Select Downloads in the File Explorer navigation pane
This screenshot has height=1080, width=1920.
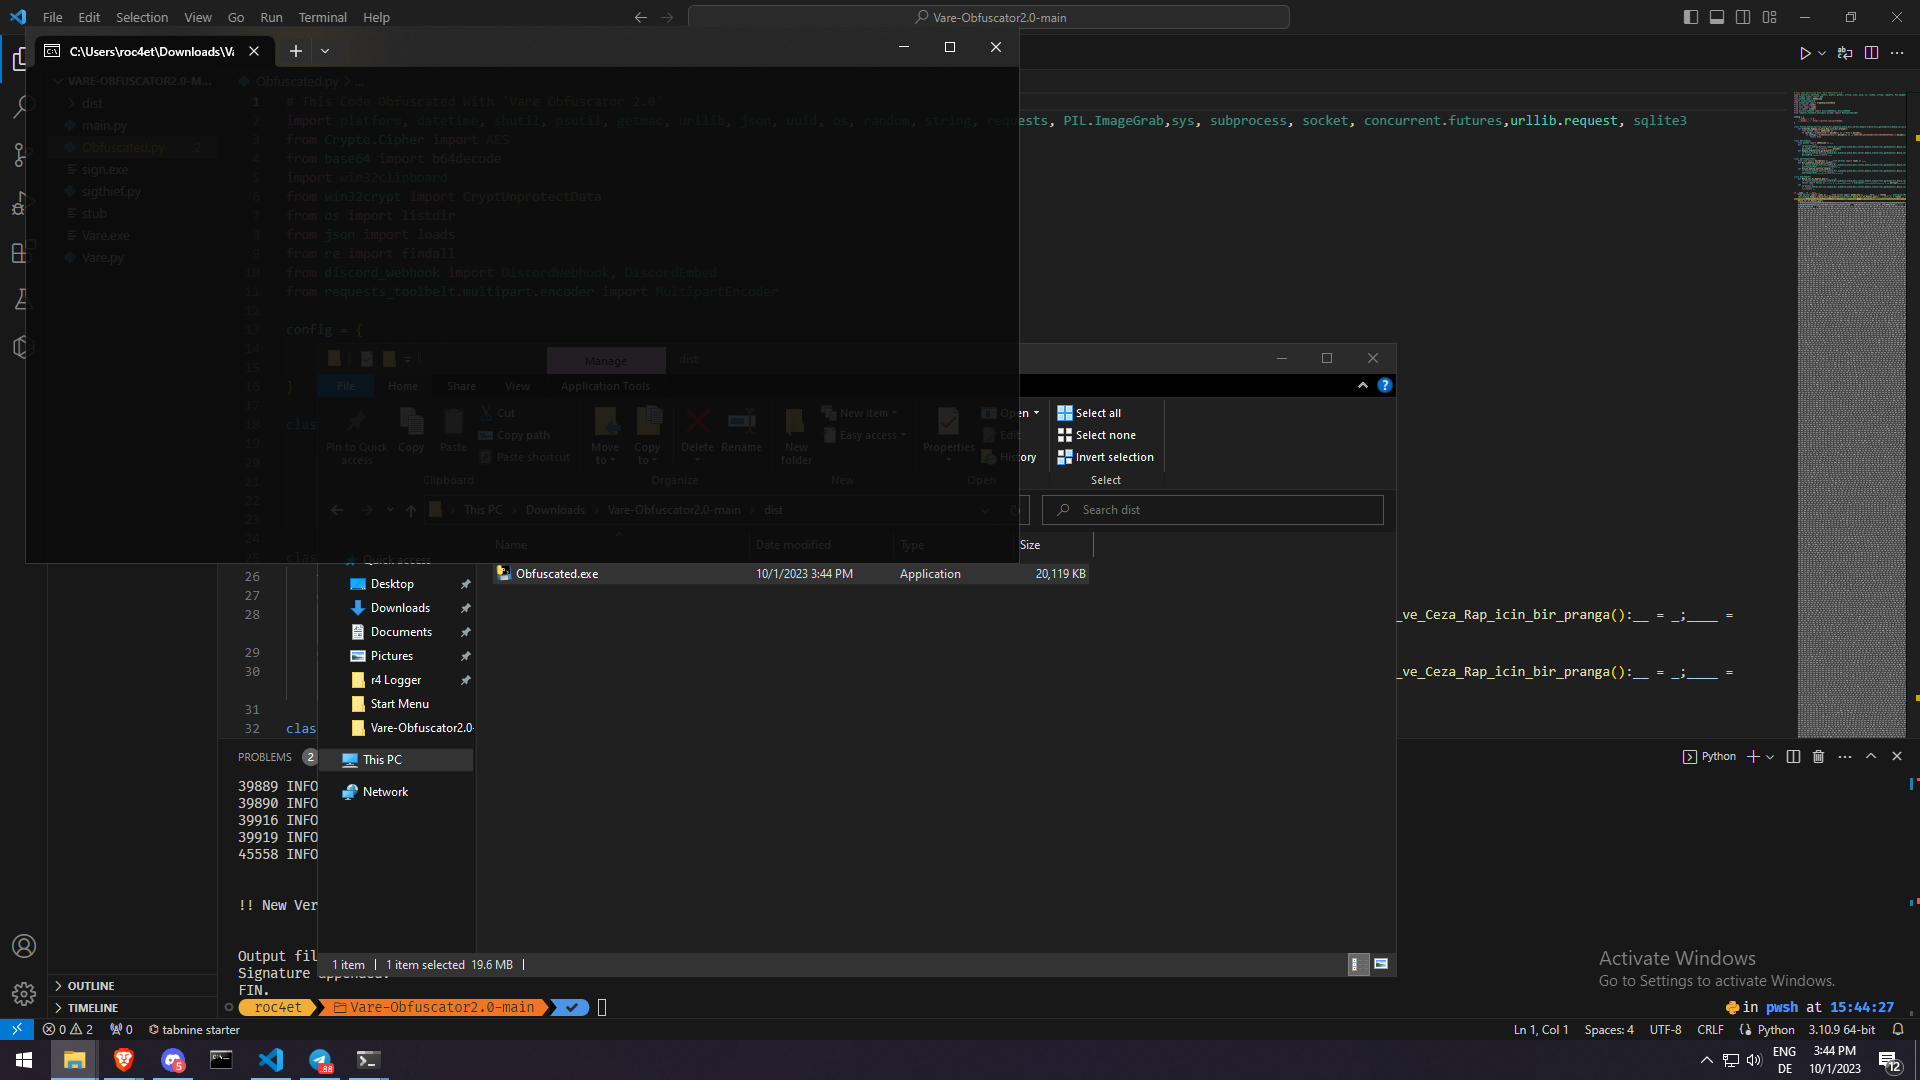coord(400,608)
